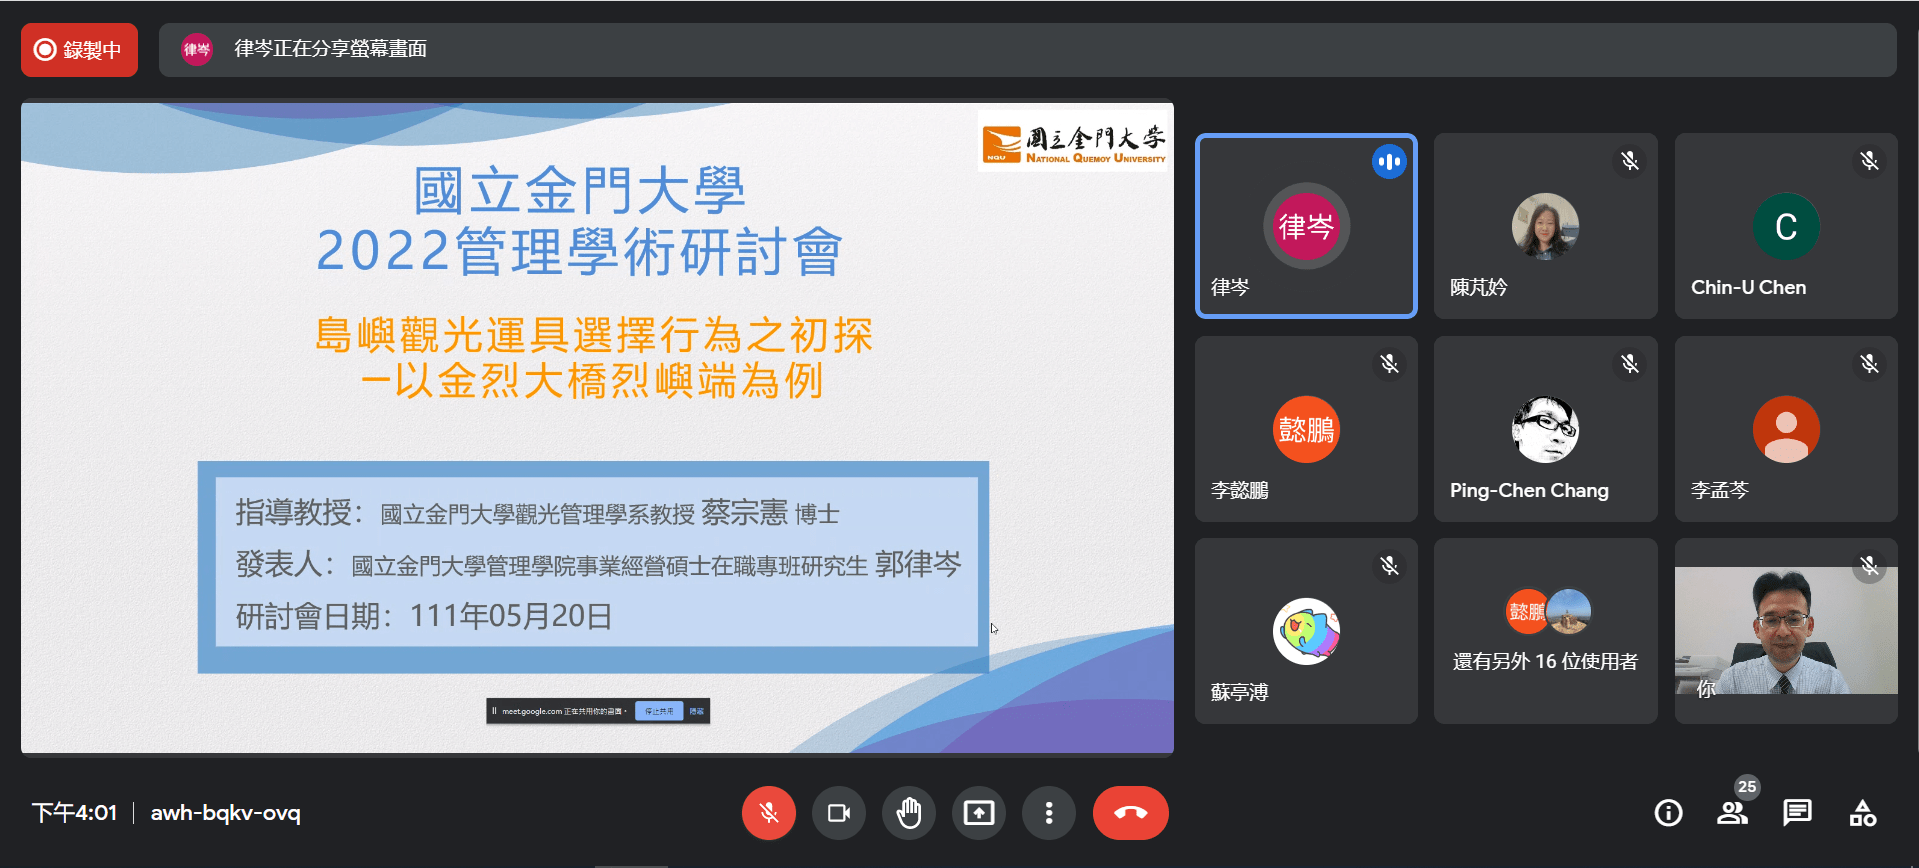Click your own camera video thumbnail
This screenshot has width=1919, height=868.
point(1786,631)
